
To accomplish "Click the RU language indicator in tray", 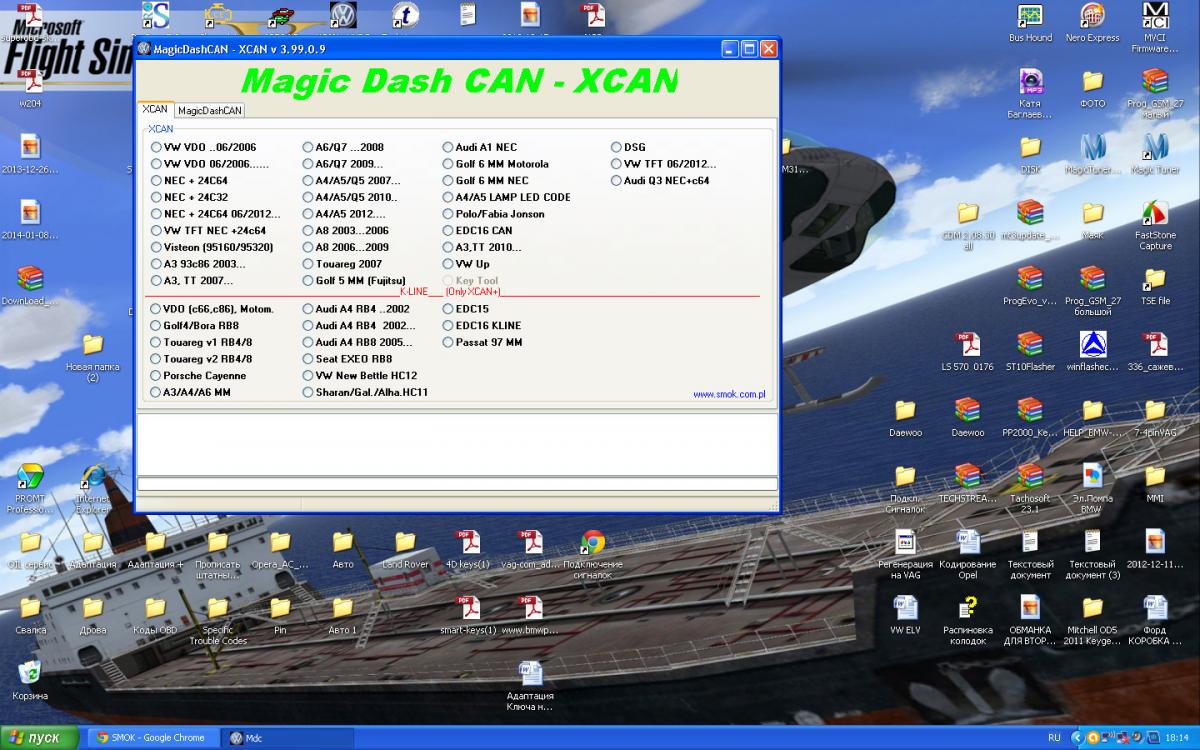I will (1054, 738).
